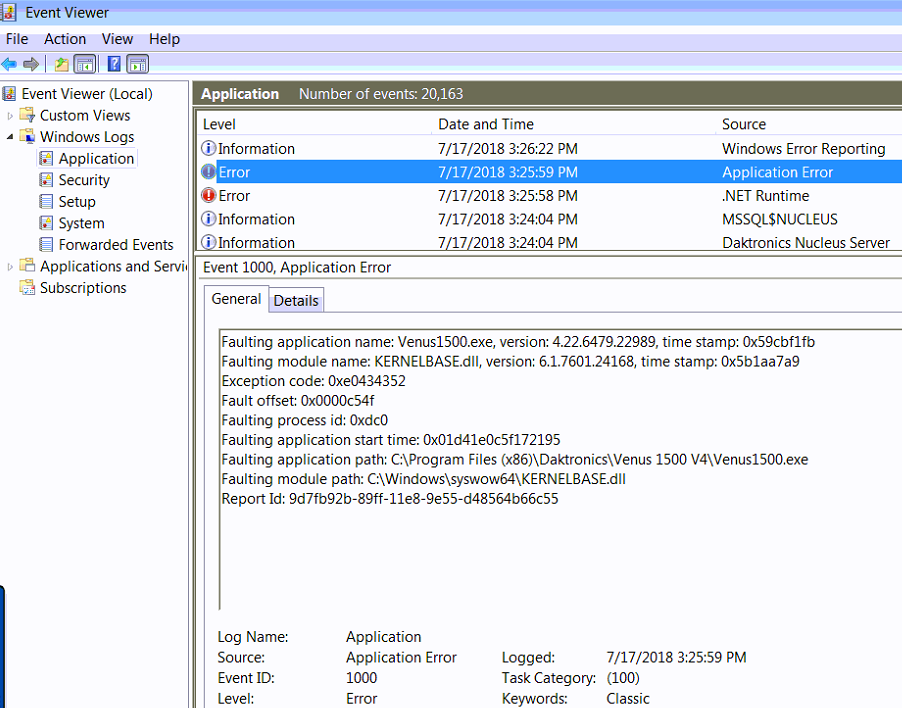Select the System log in tree
Screen dimensions: 902x708
(x=81, y=223)
